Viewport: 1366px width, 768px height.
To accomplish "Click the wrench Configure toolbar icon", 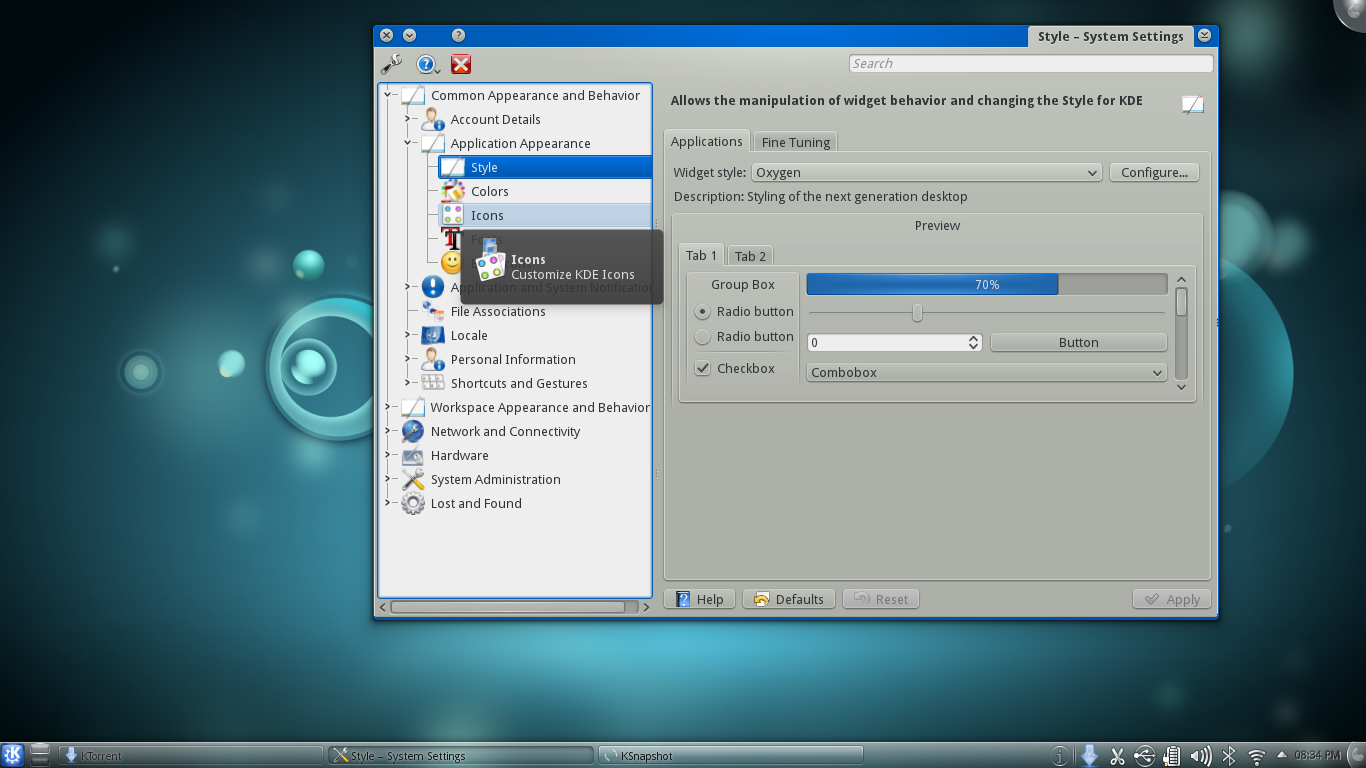I will pos(391,64).
